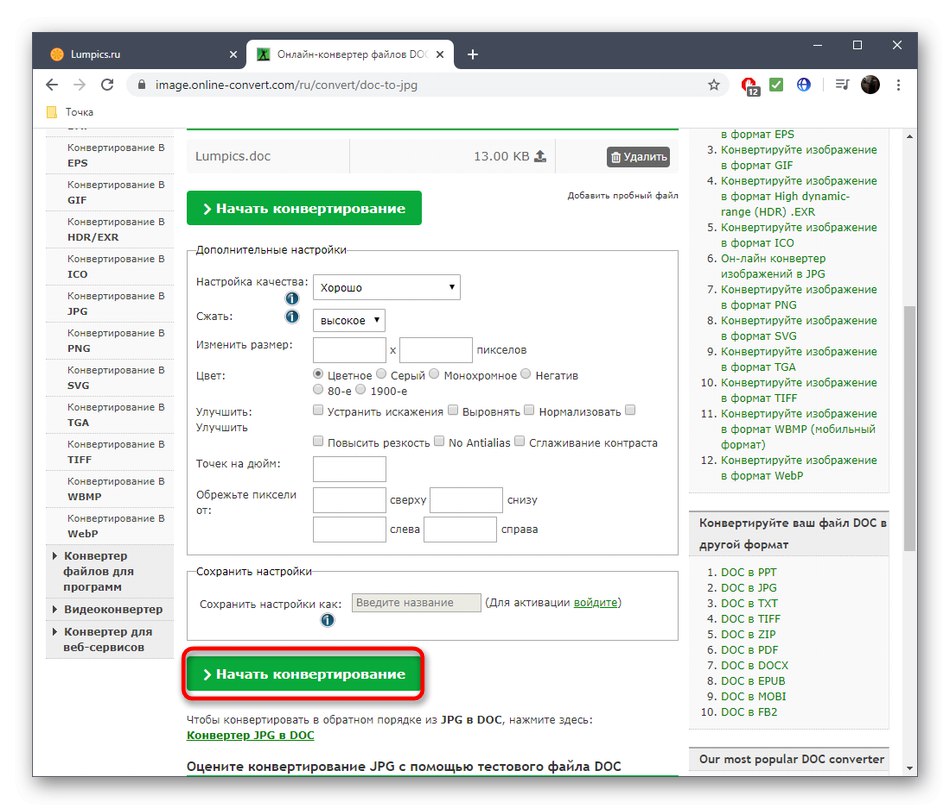Close the online converter DOC tab
Image resolution: width=950 pixels, height=809 pixels.
(440, 55)
